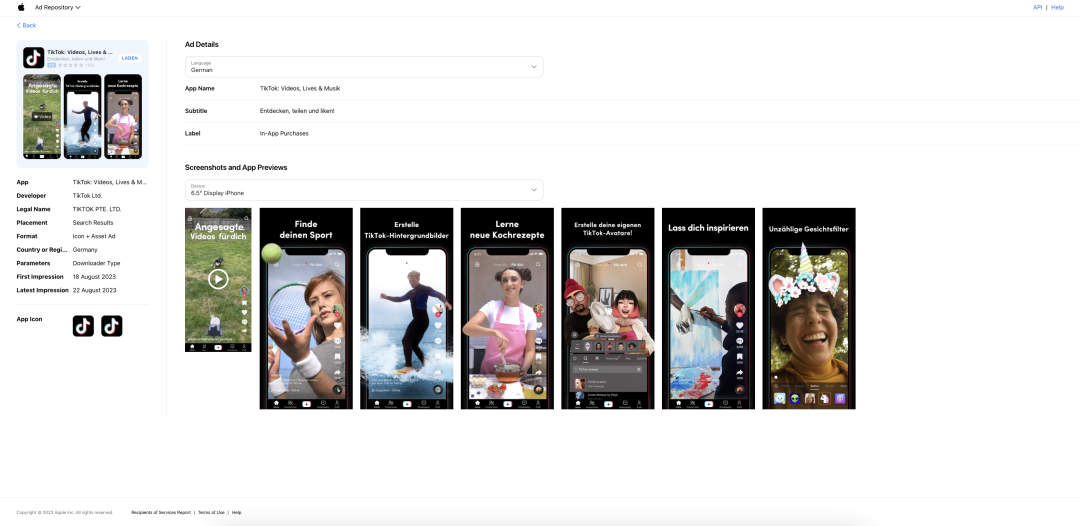This screenshot has width=1080, height=526.
Task: Select the 'Erstelle TikTok-Hintergrundbilder' screenshot
Action: 406,308
